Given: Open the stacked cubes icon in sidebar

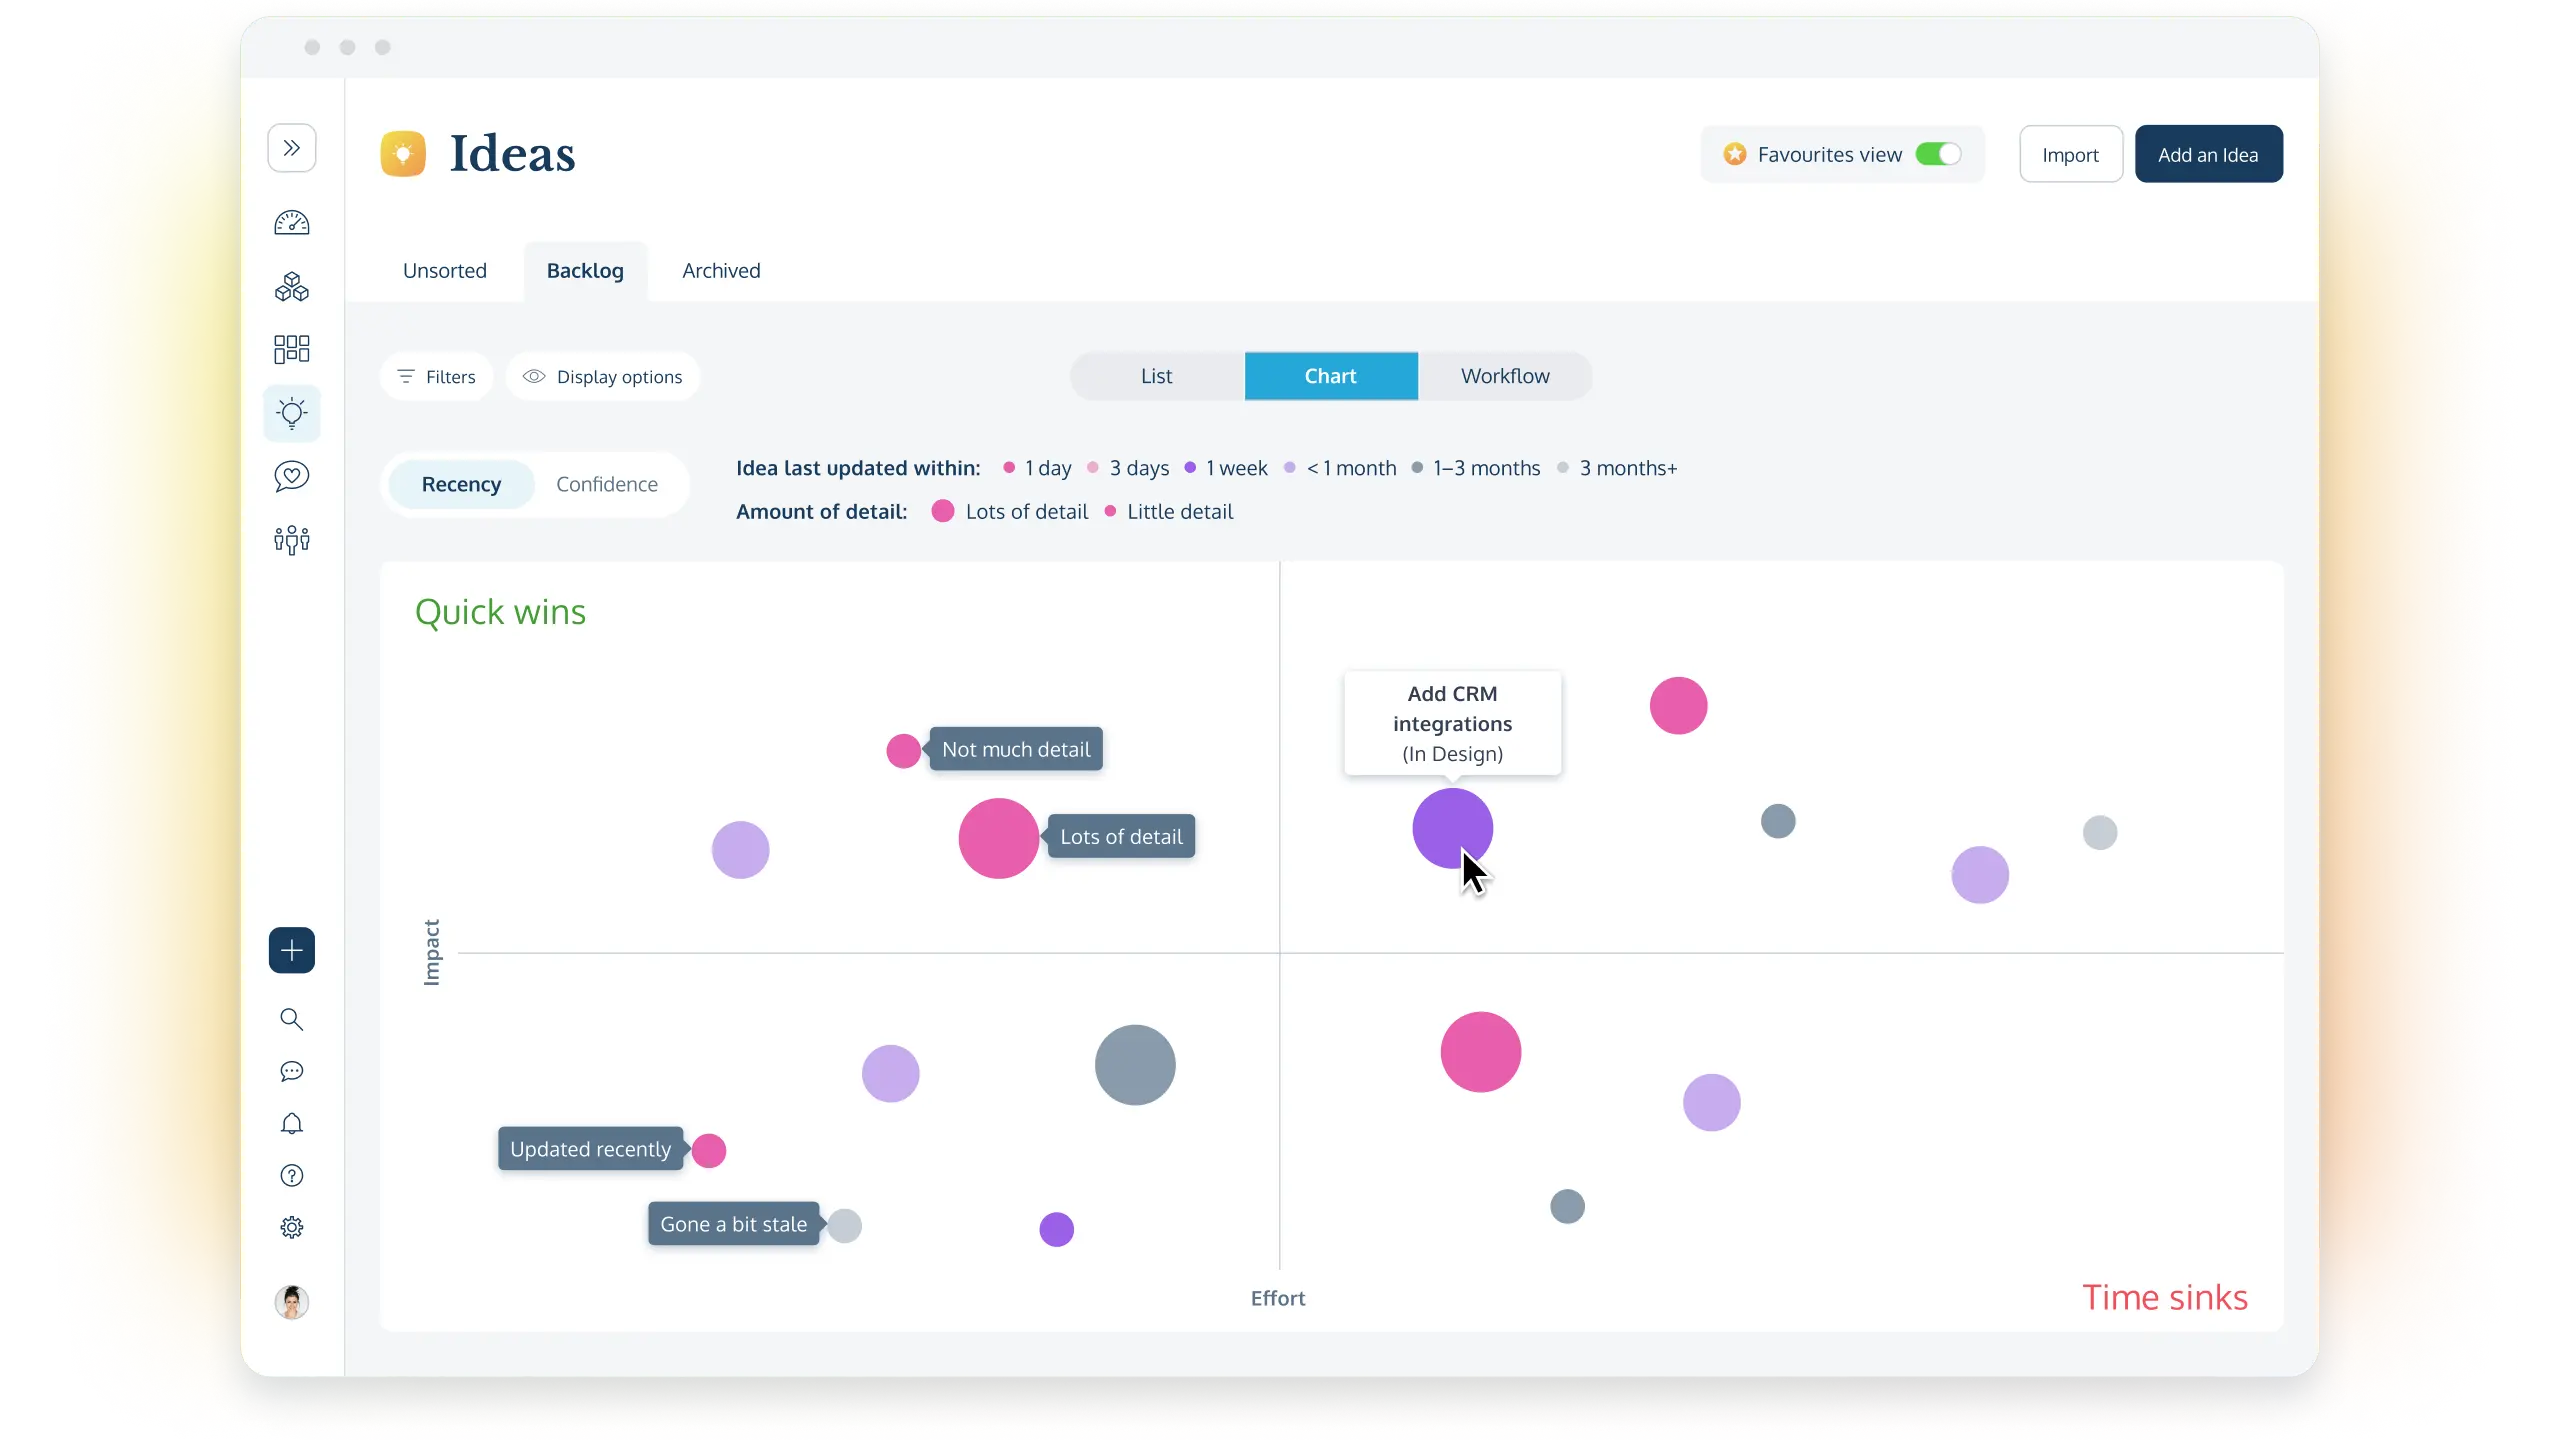Looking at the screenshot, I should 291,287.
